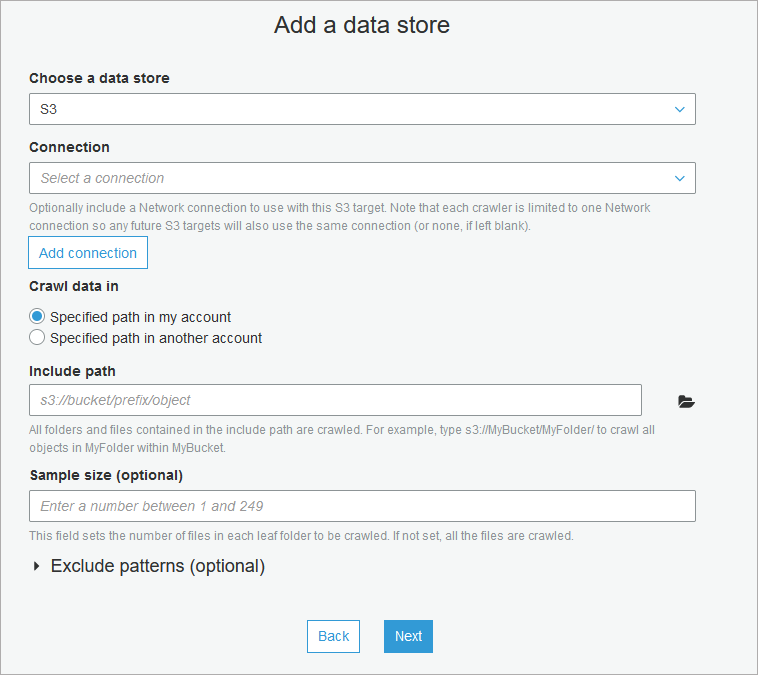The height and width of the screenshot is (675, 758).
Task: Click the 'Connection' field label
Action: coord(69,147)
